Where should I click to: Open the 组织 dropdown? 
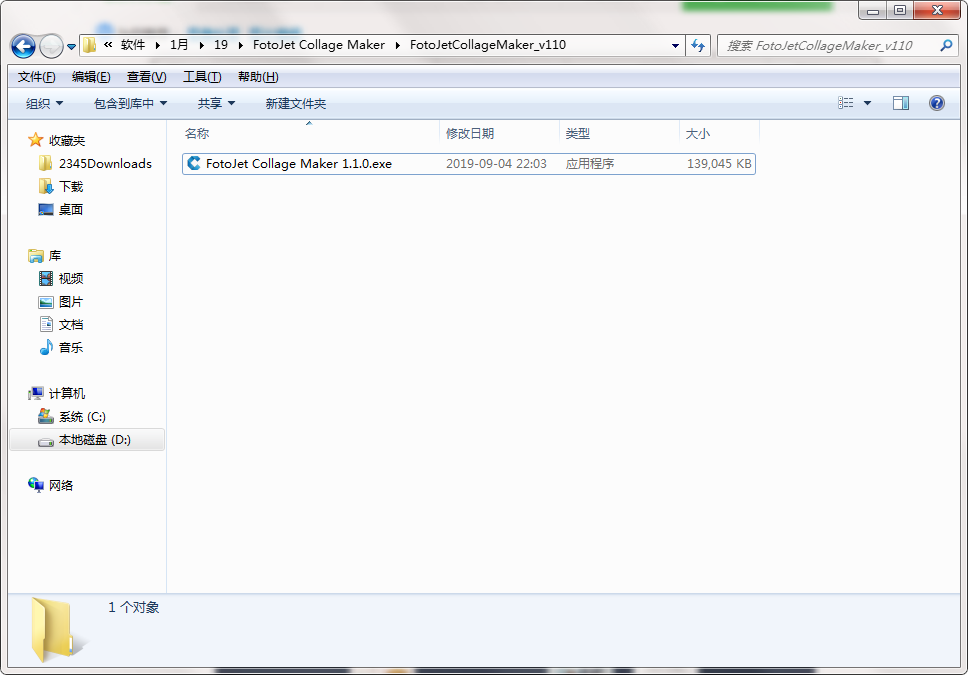point(44,103)
